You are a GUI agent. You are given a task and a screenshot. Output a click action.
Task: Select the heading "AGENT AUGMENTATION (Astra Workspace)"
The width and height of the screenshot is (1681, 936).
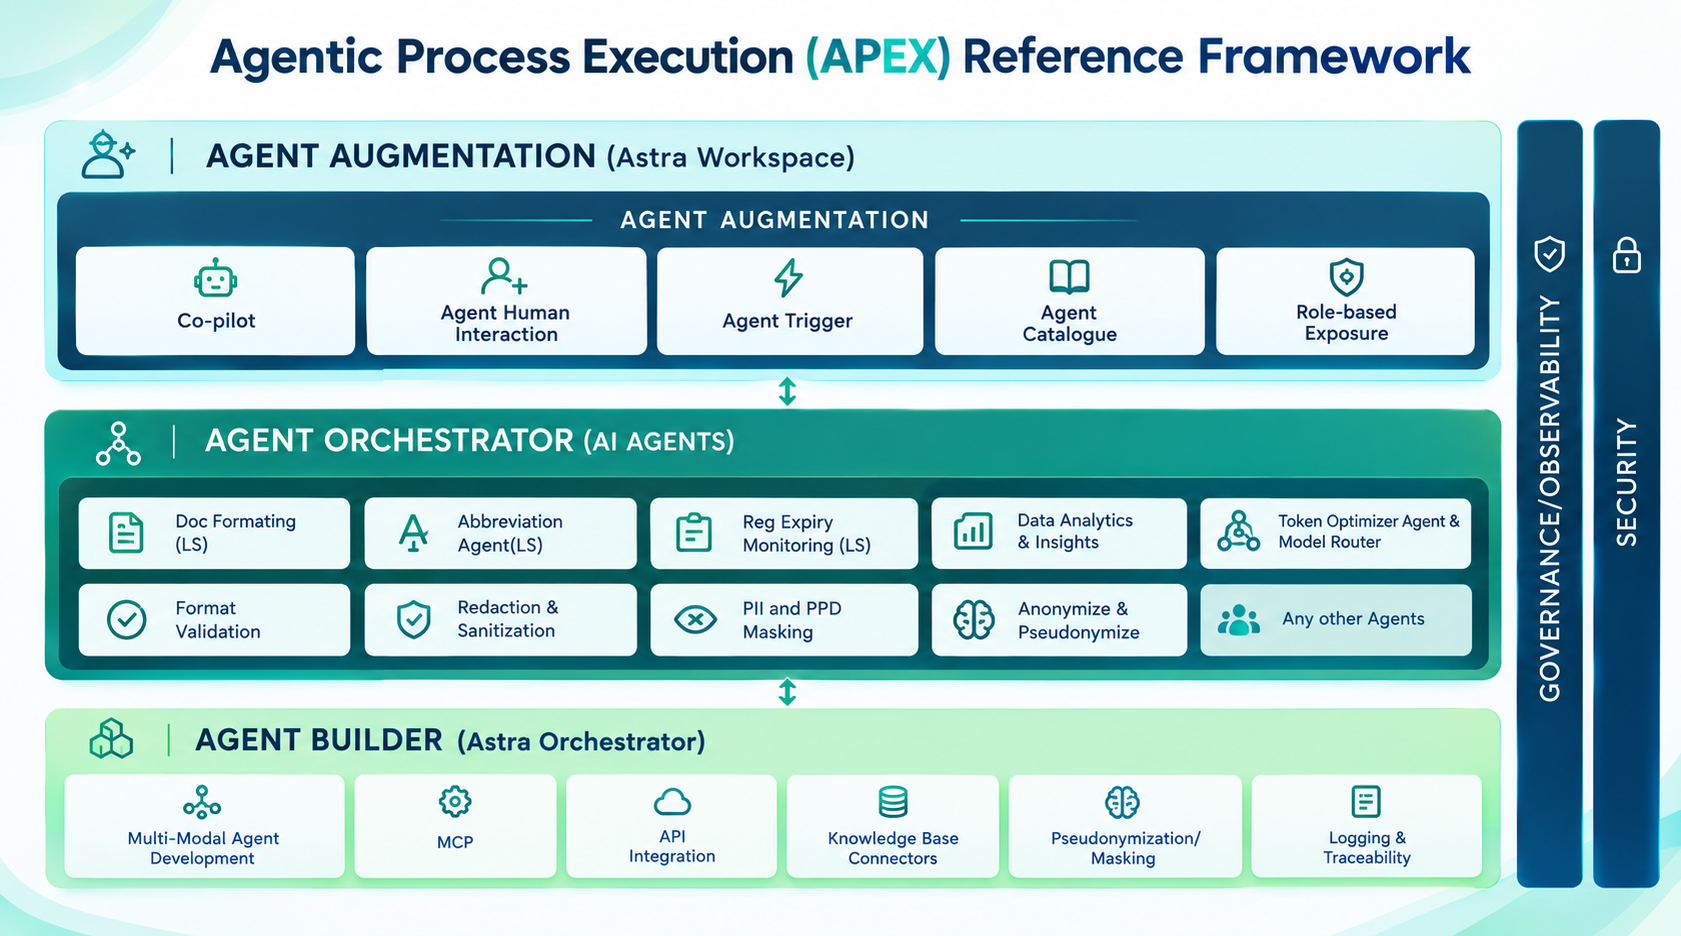(530, 157)
